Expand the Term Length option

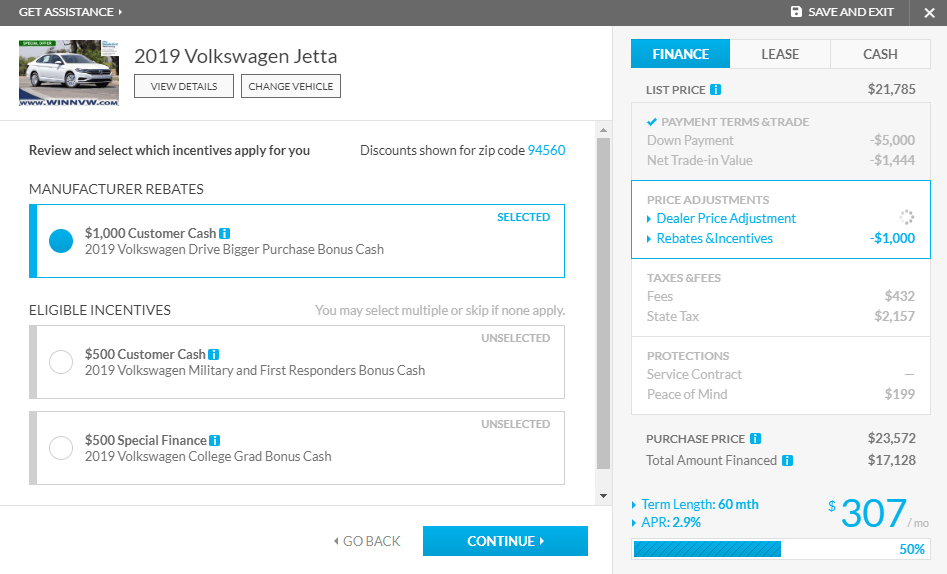point(699,505)
